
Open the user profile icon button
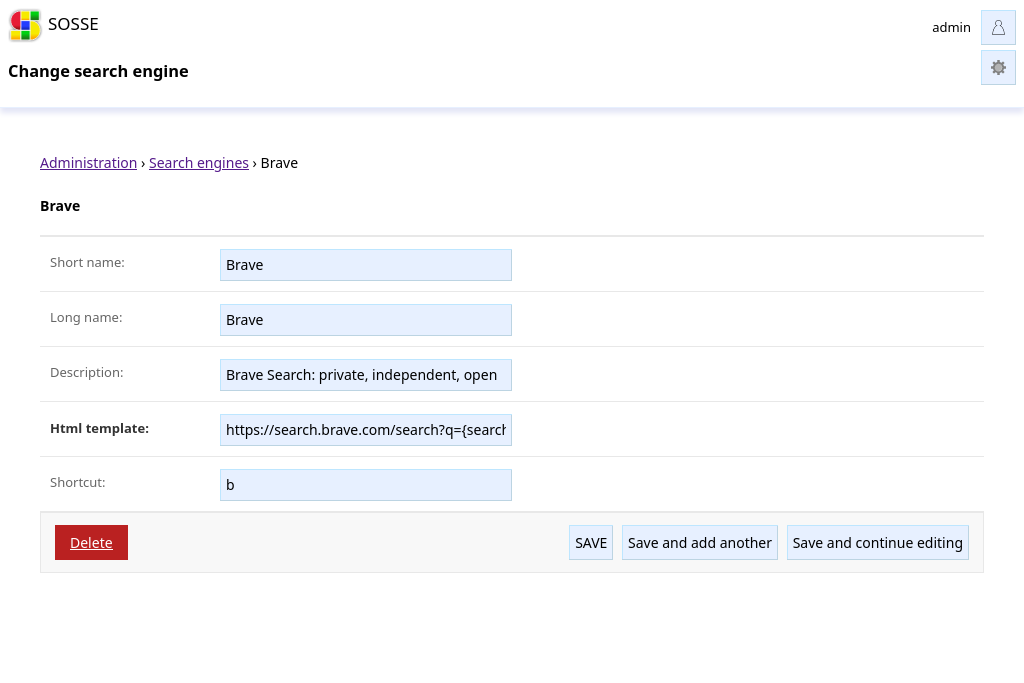998,27
